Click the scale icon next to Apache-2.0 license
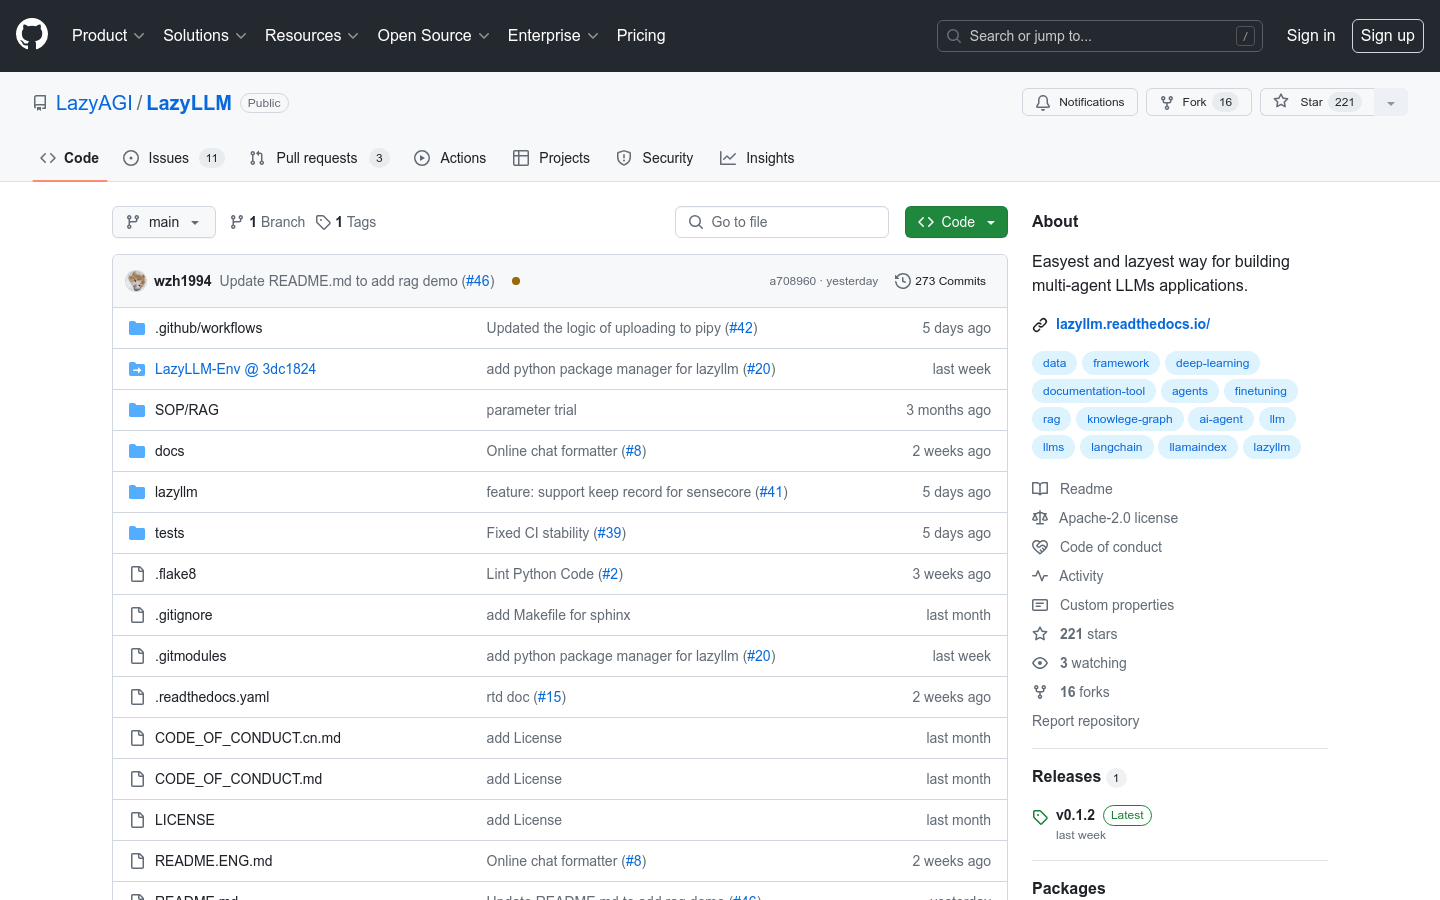 pos(1040,518)
